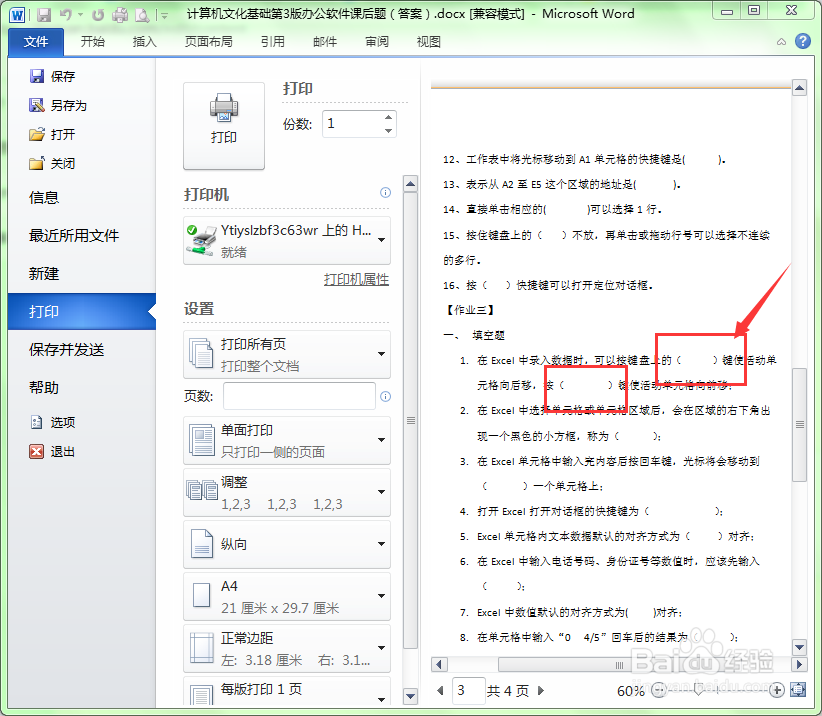The image size is (822, 716).
Task: Click preview horizontal scroll right arrow
Action: click(x=799, y=665)
